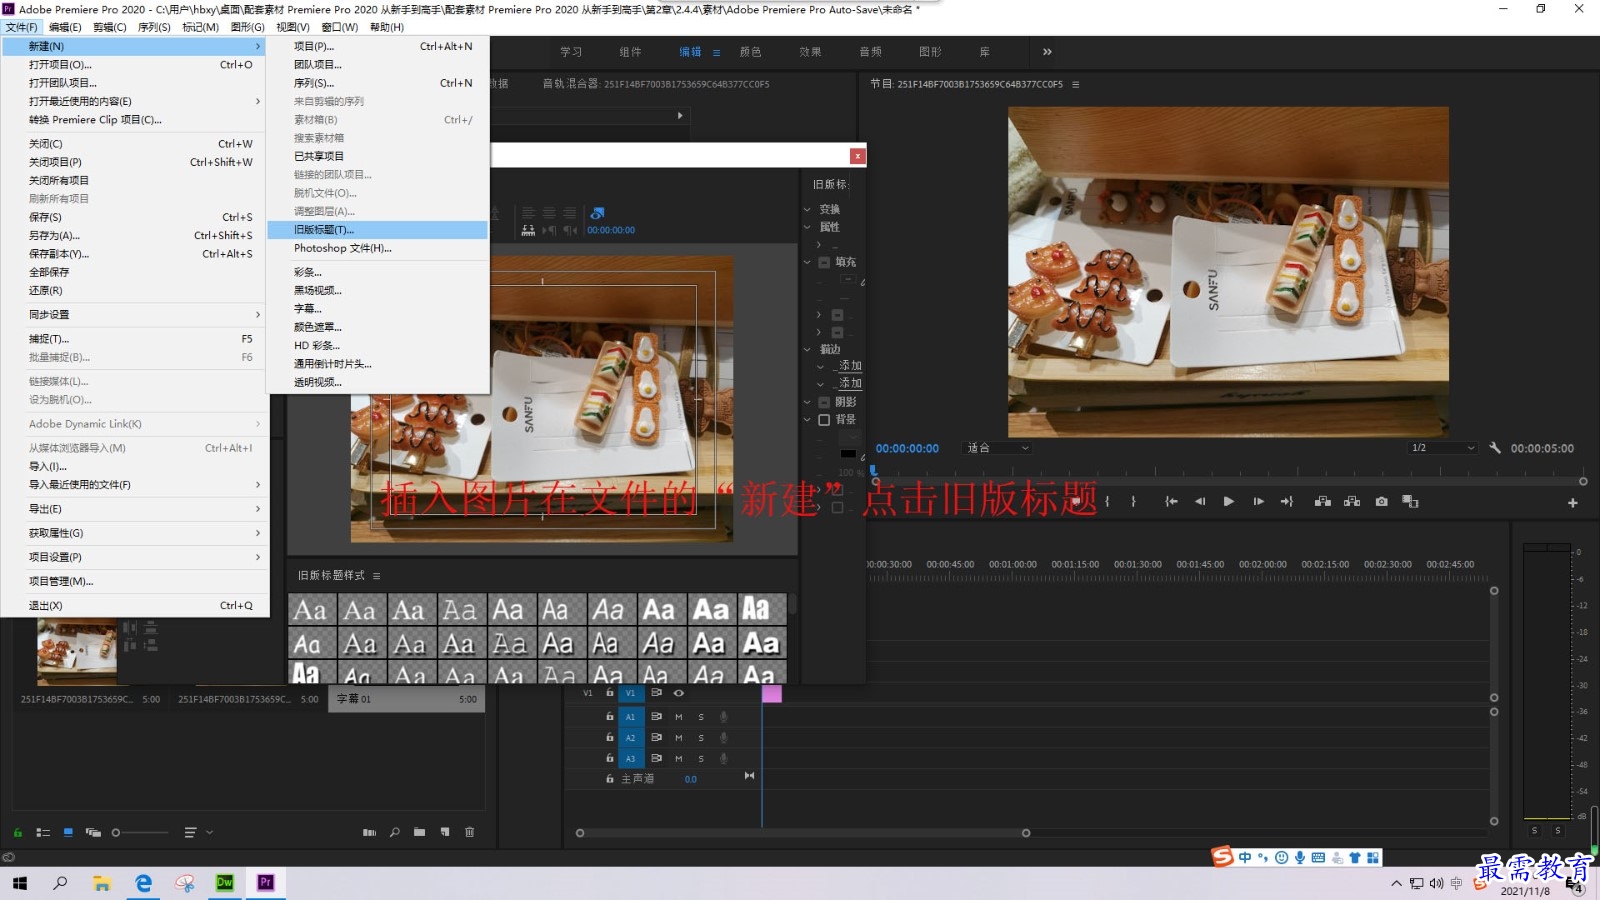Toggle A3 track target button
Screen dimensions: 1600x900
pos(630,759)
